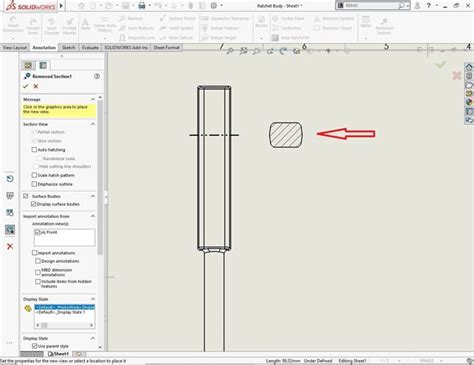
Task: Click the red cancel X under Removed Section1
Action: point(36,86)
